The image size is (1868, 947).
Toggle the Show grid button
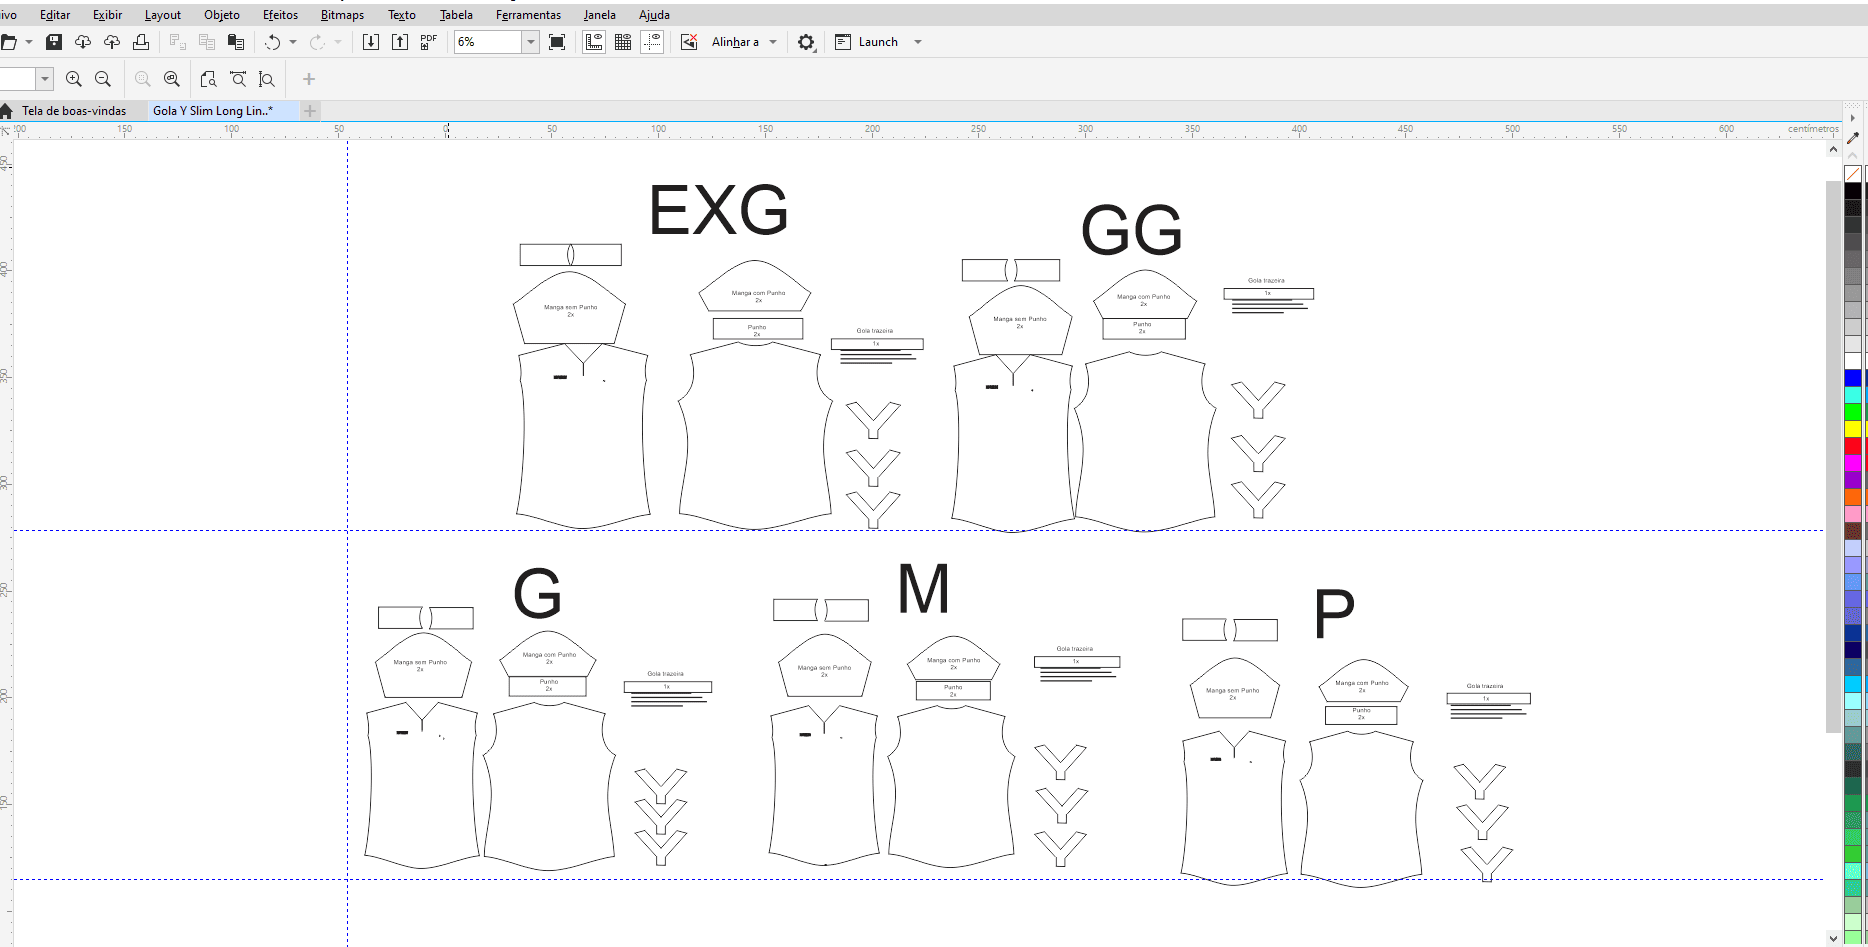point(623,42)
